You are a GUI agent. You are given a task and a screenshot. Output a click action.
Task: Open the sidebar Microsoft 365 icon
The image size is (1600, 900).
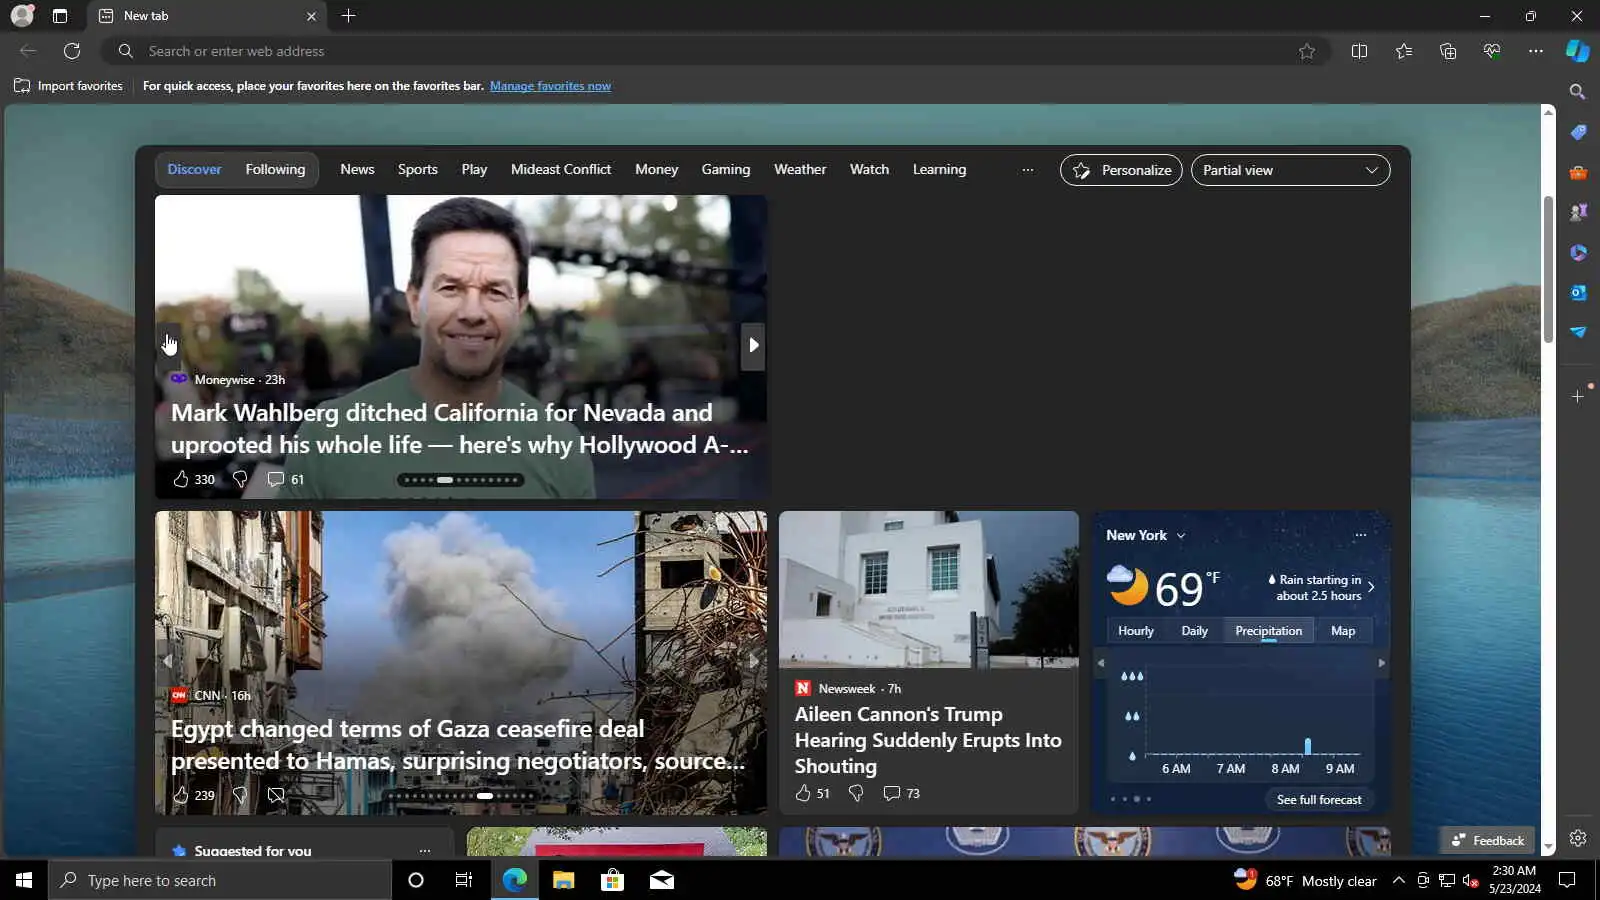pos(1578,252)
